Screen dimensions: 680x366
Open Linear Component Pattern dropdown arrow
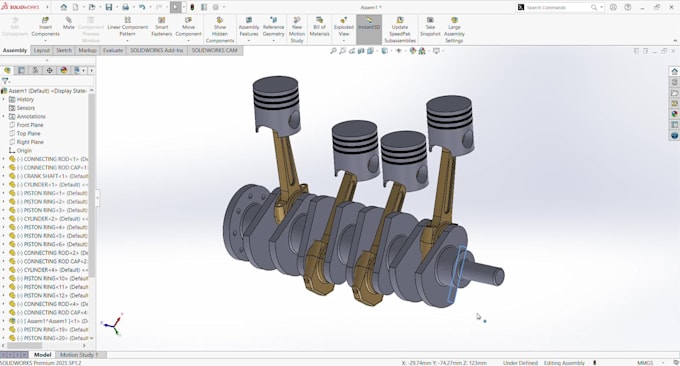(128, 40)
